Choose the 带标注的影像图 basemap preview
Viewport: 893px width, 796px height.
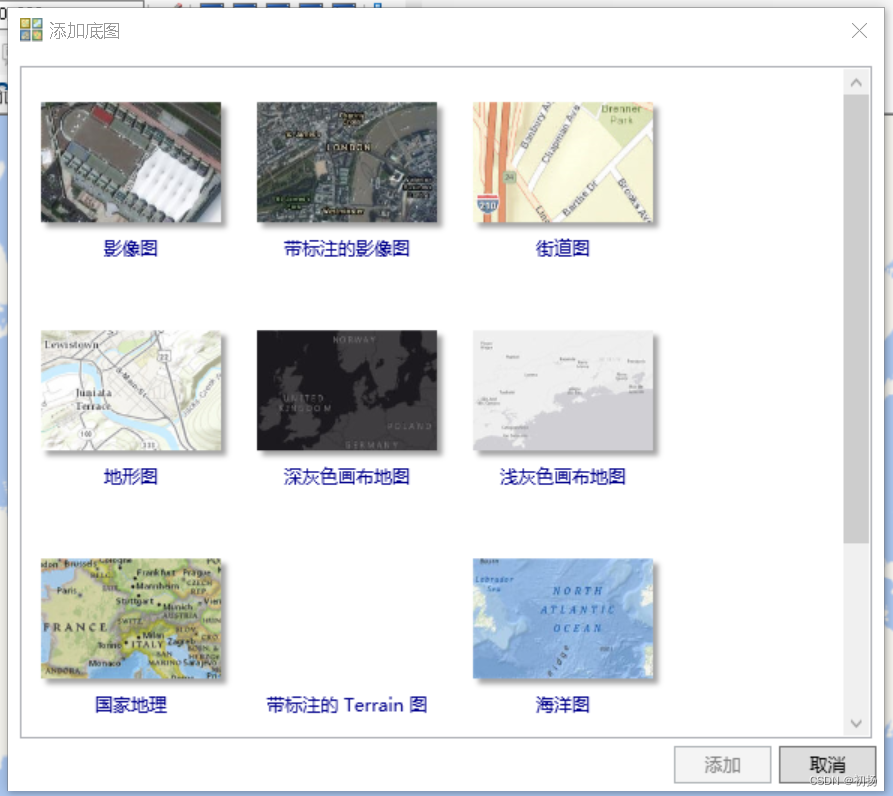[x=346, y=163]
